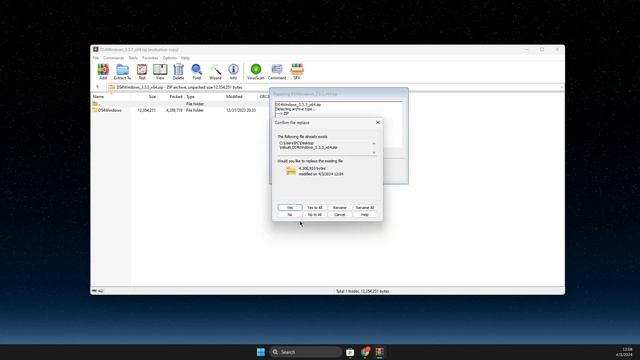Click the View toolbar icon
Viewport: 640px width, 360px height.
(x=160, y=72)
